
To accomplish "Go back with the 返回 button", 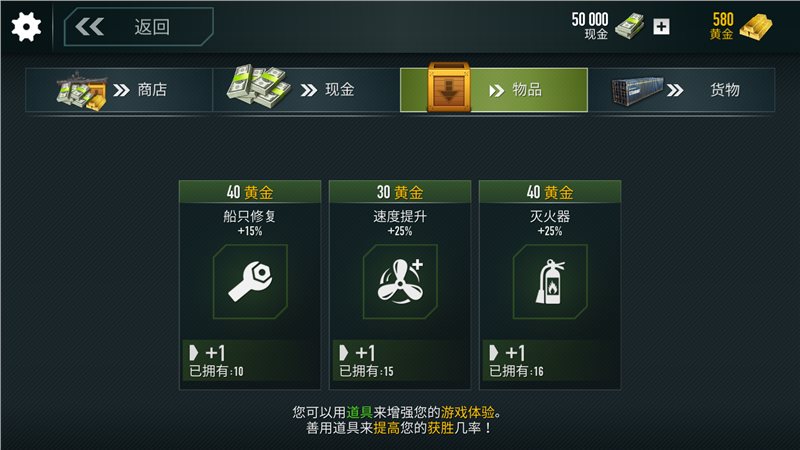I will [139, 27].
